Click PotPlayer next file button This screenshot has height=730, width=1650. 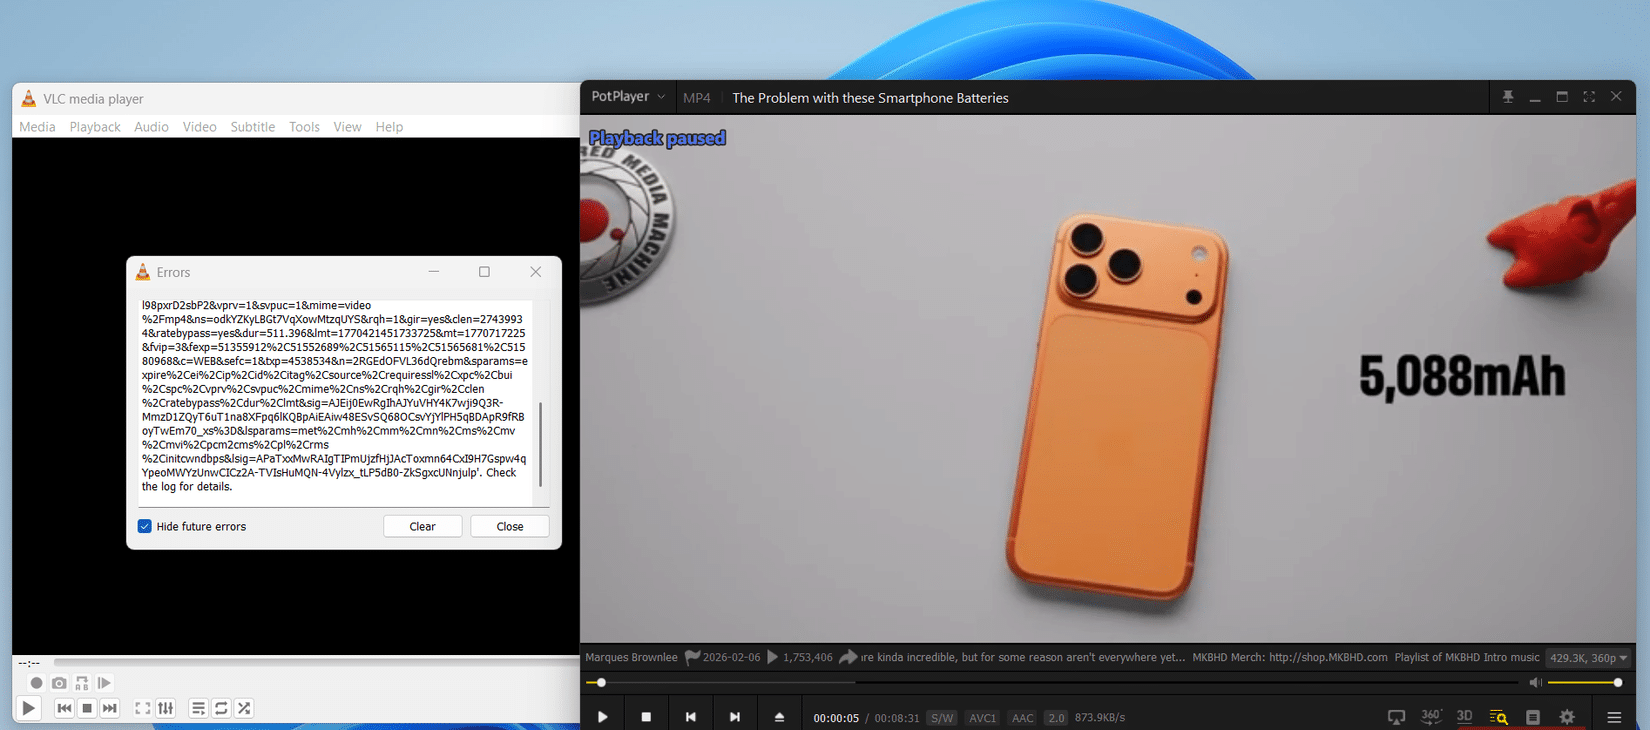[735, 717]
